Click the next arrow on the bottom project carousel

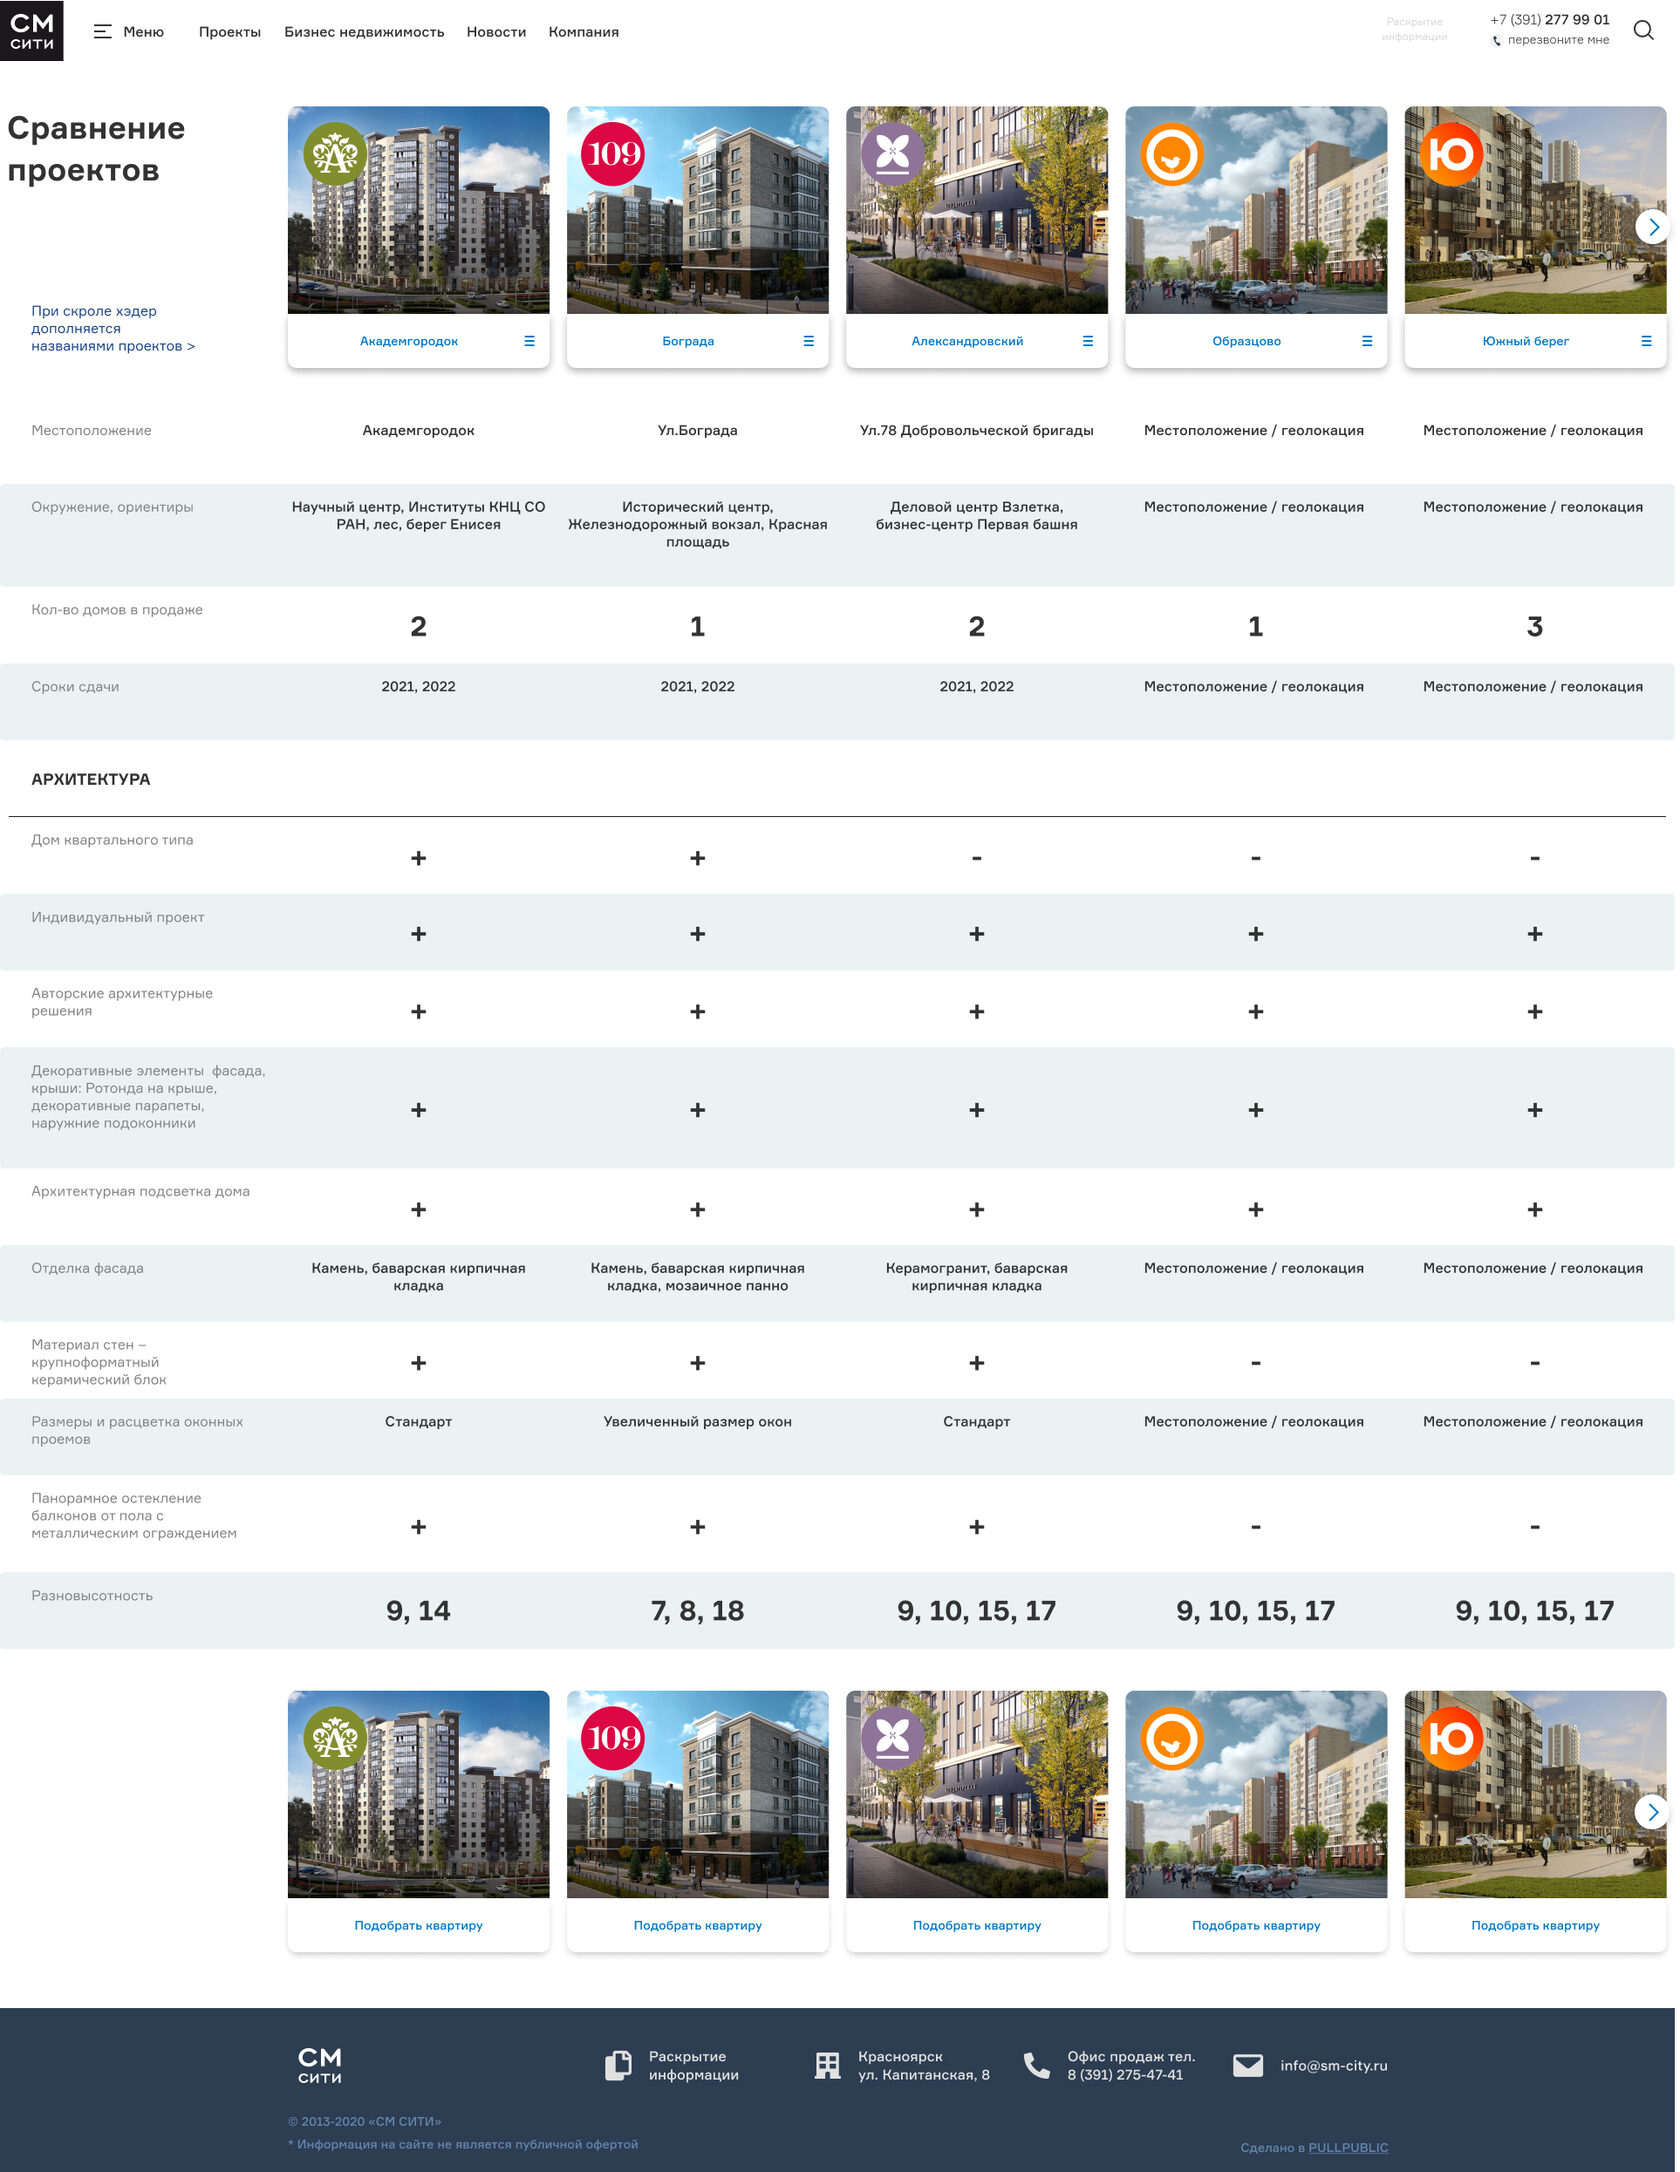[x=1653, y=1811]
